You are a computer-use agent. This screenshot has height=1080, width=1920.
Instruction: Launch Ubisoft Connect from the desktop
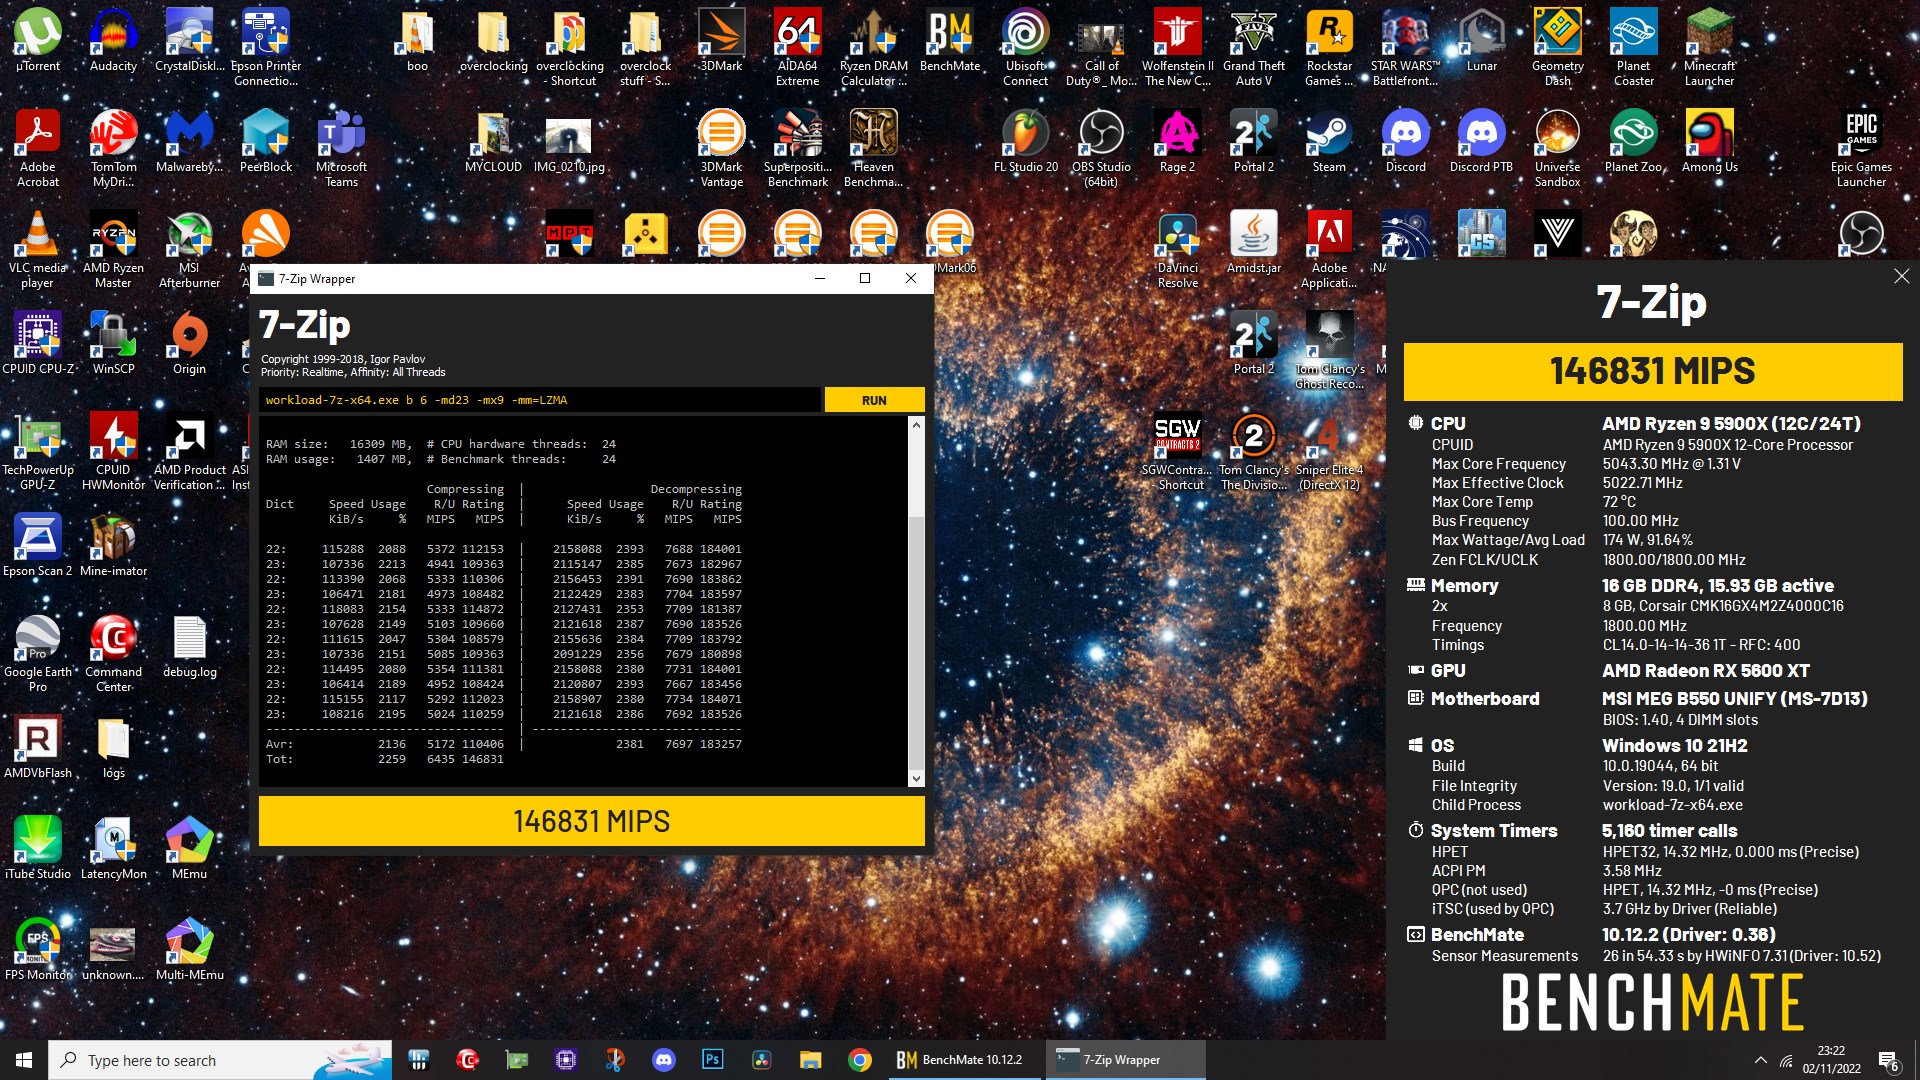click(1025, 47)
